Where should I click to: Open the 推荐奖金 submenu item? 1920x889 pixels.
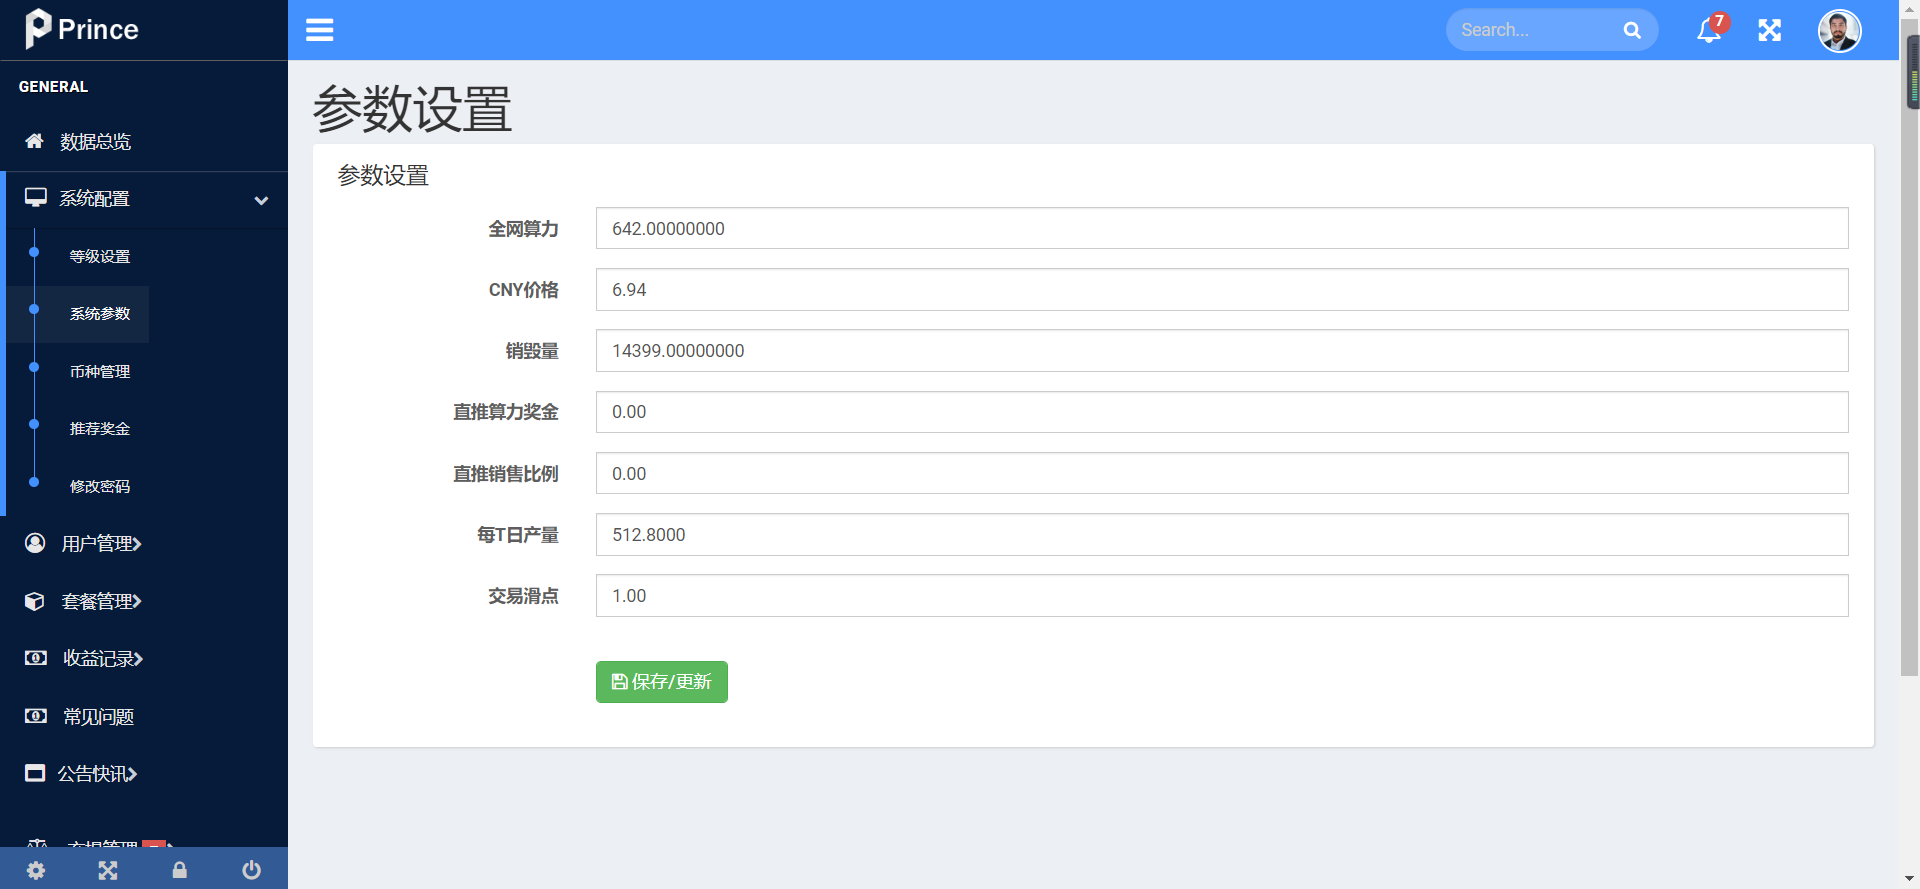tap(100, 429)
